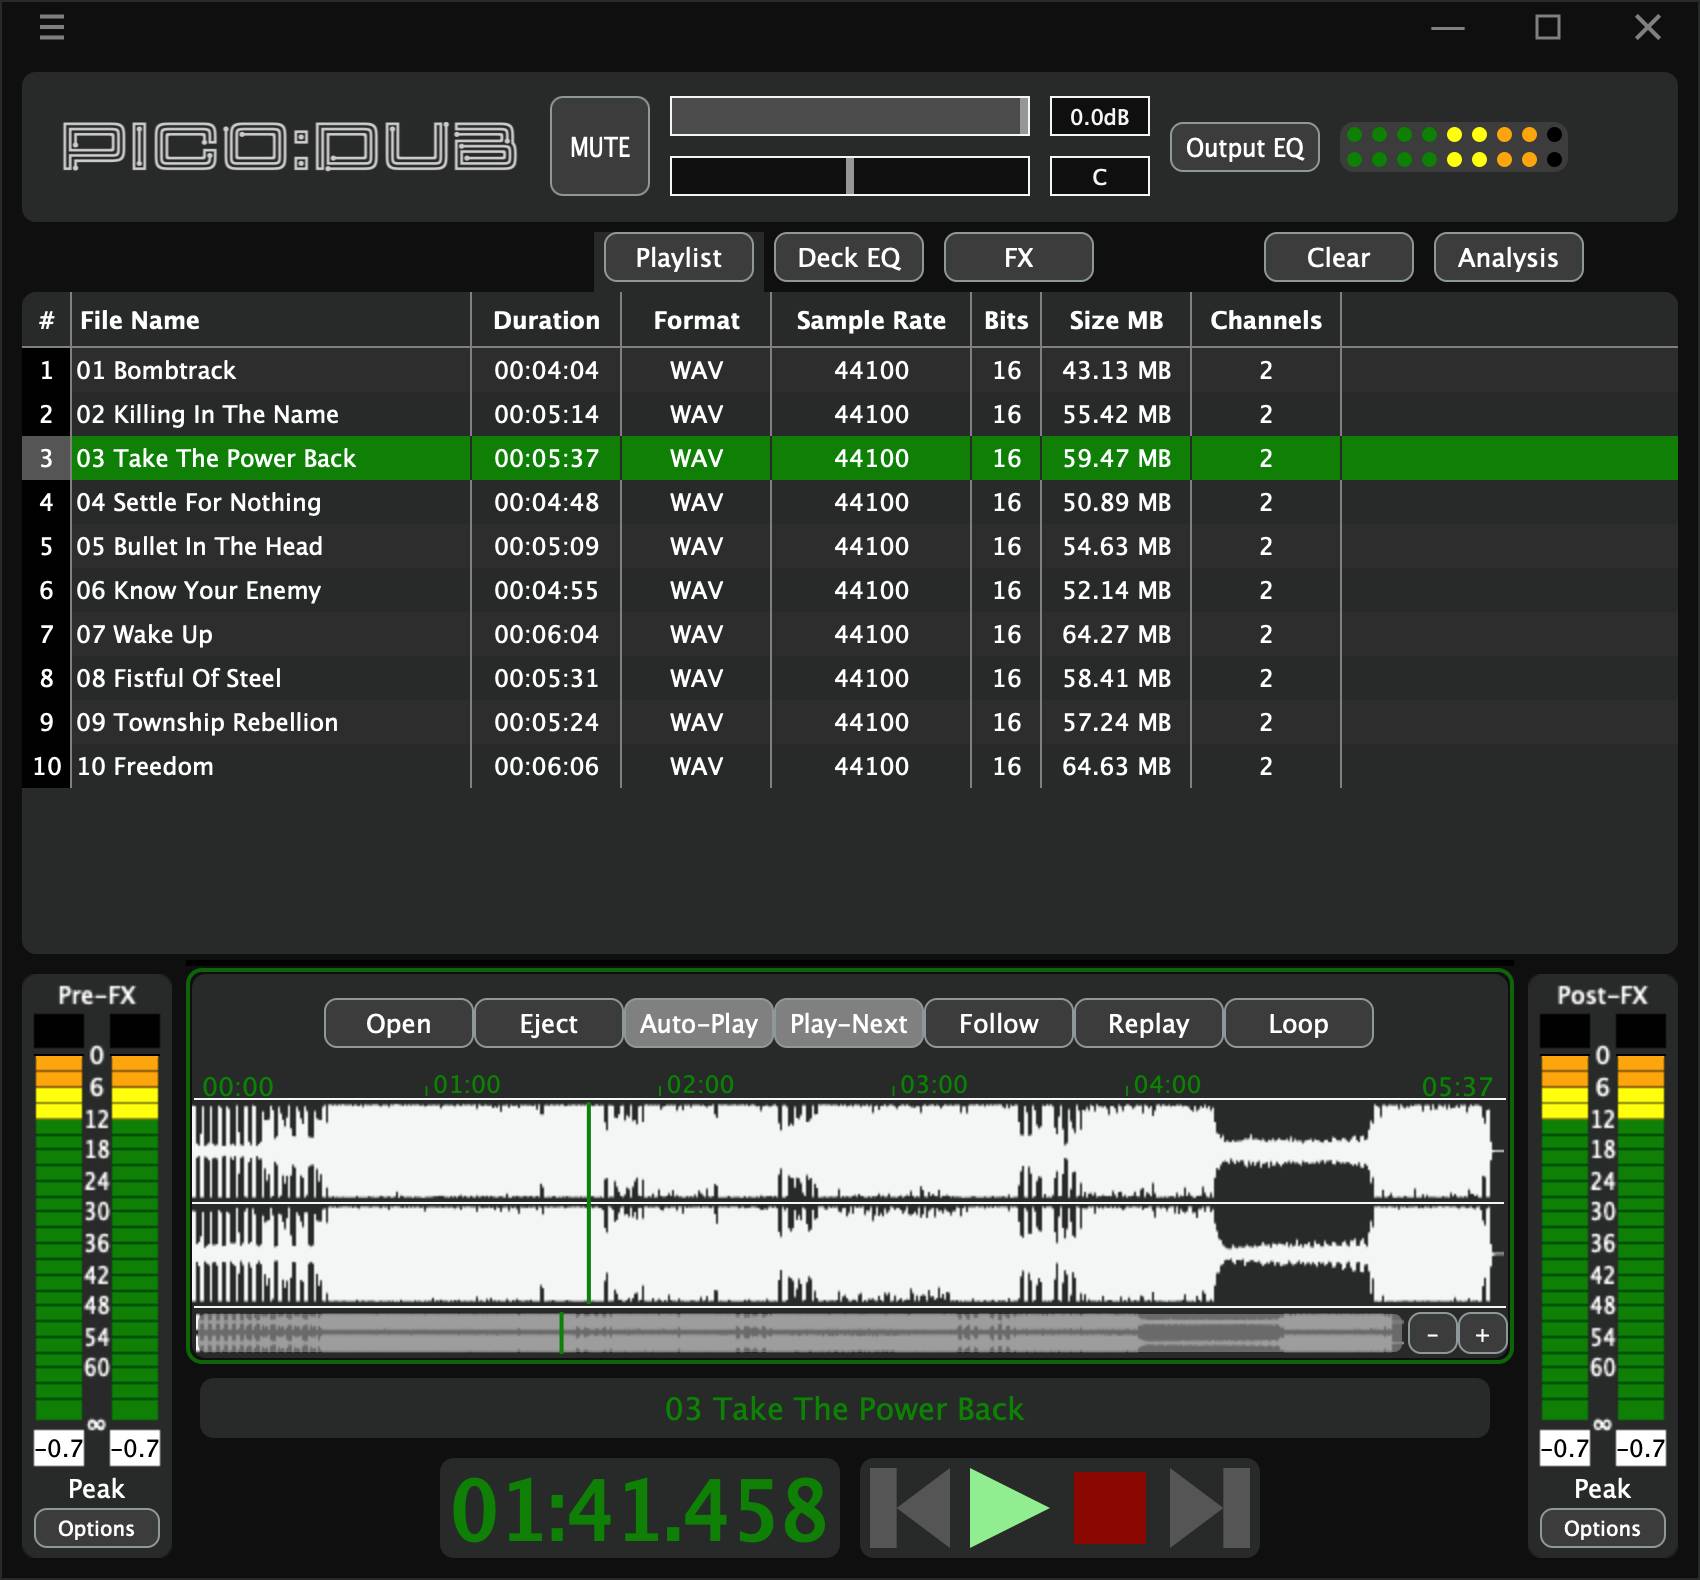The width and height of the screenshot is (1700, 1580).
Task: Switch to the Deck EQ tab
Action: click(848, 257)
